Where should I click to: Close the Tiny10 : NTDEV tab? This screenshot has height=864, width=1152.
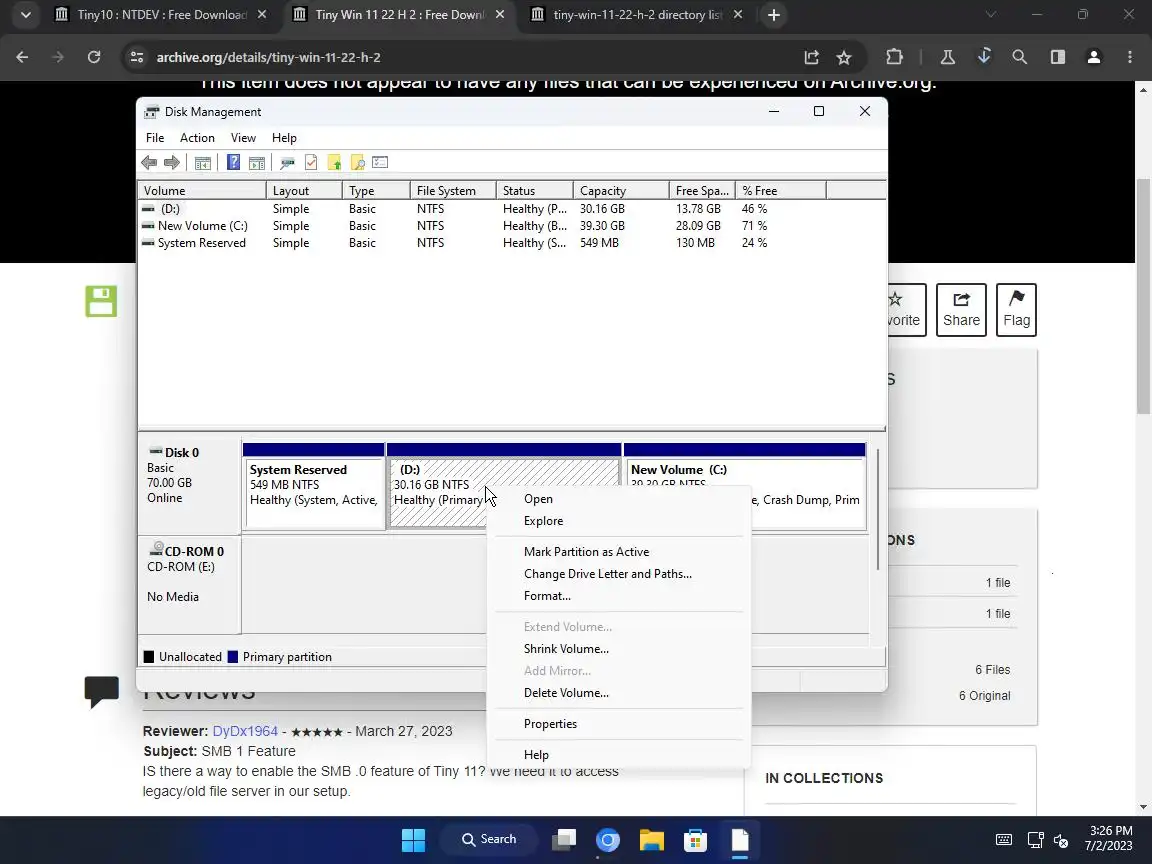point(262,15)
